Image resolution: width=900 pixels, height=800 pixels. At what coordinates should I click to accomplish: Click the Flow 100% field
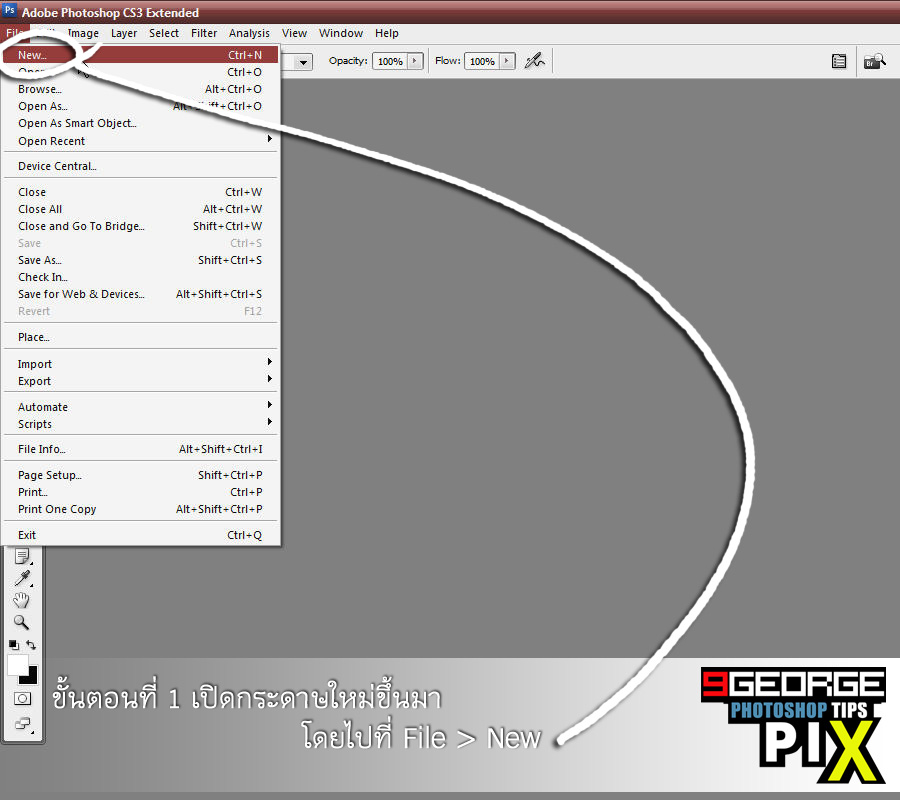pyautogui.click(x=482, y=61)
